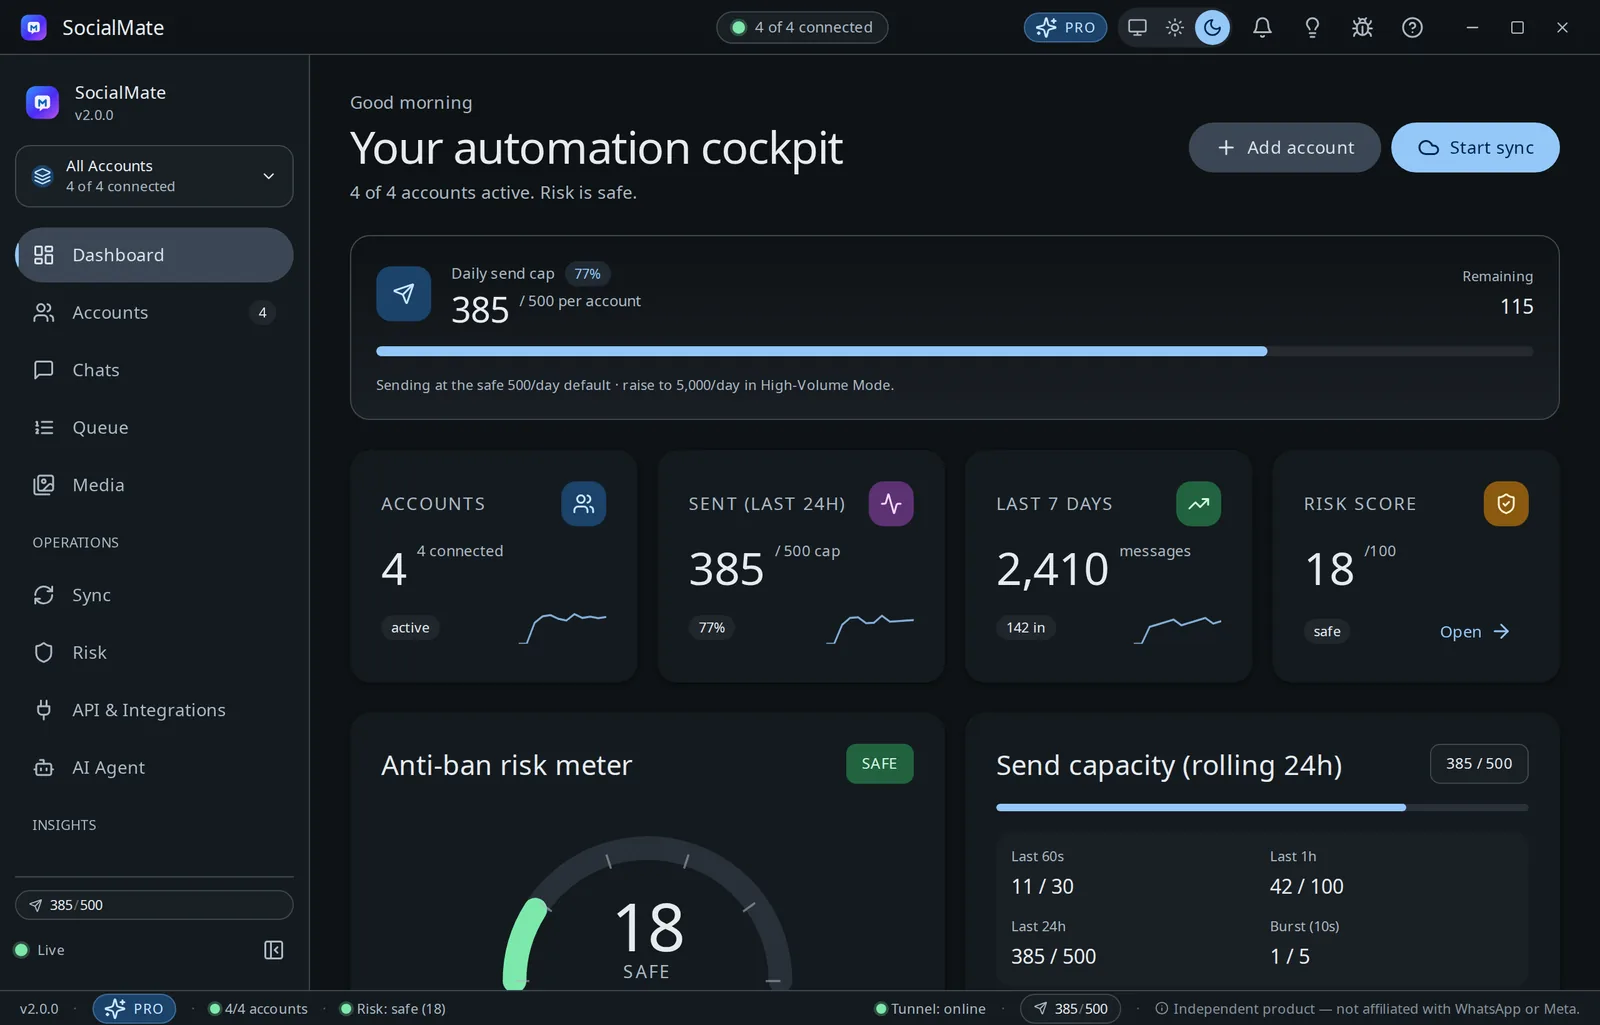Click the Dashboard grid icon

43,255
